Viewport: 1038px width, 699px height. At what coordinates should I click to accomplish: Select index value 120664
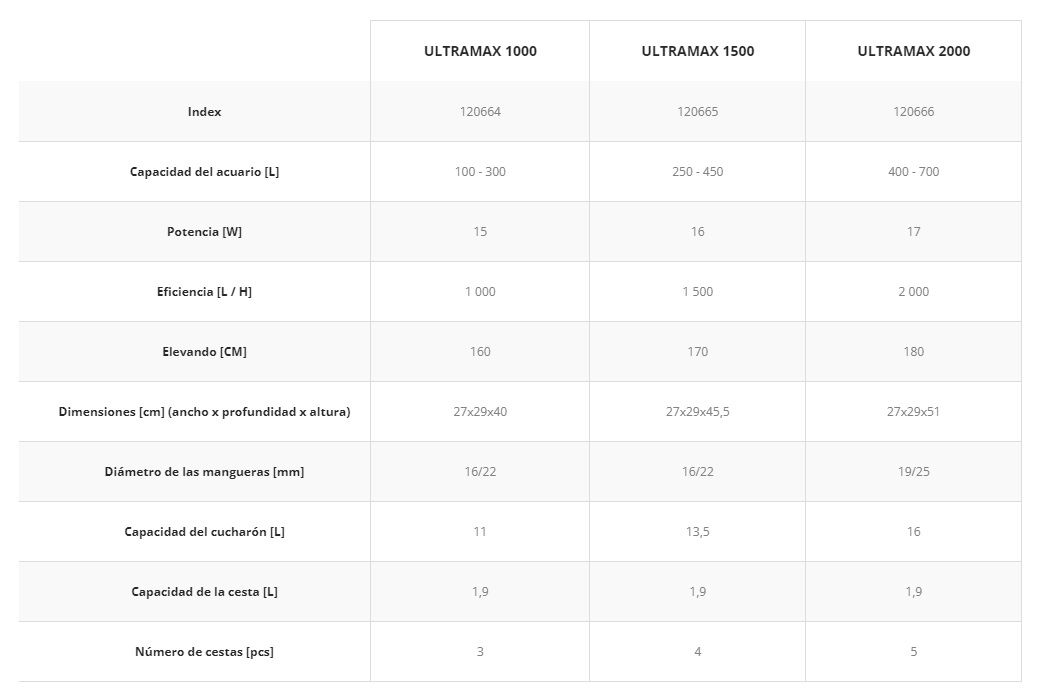click(x=480, y=112)
